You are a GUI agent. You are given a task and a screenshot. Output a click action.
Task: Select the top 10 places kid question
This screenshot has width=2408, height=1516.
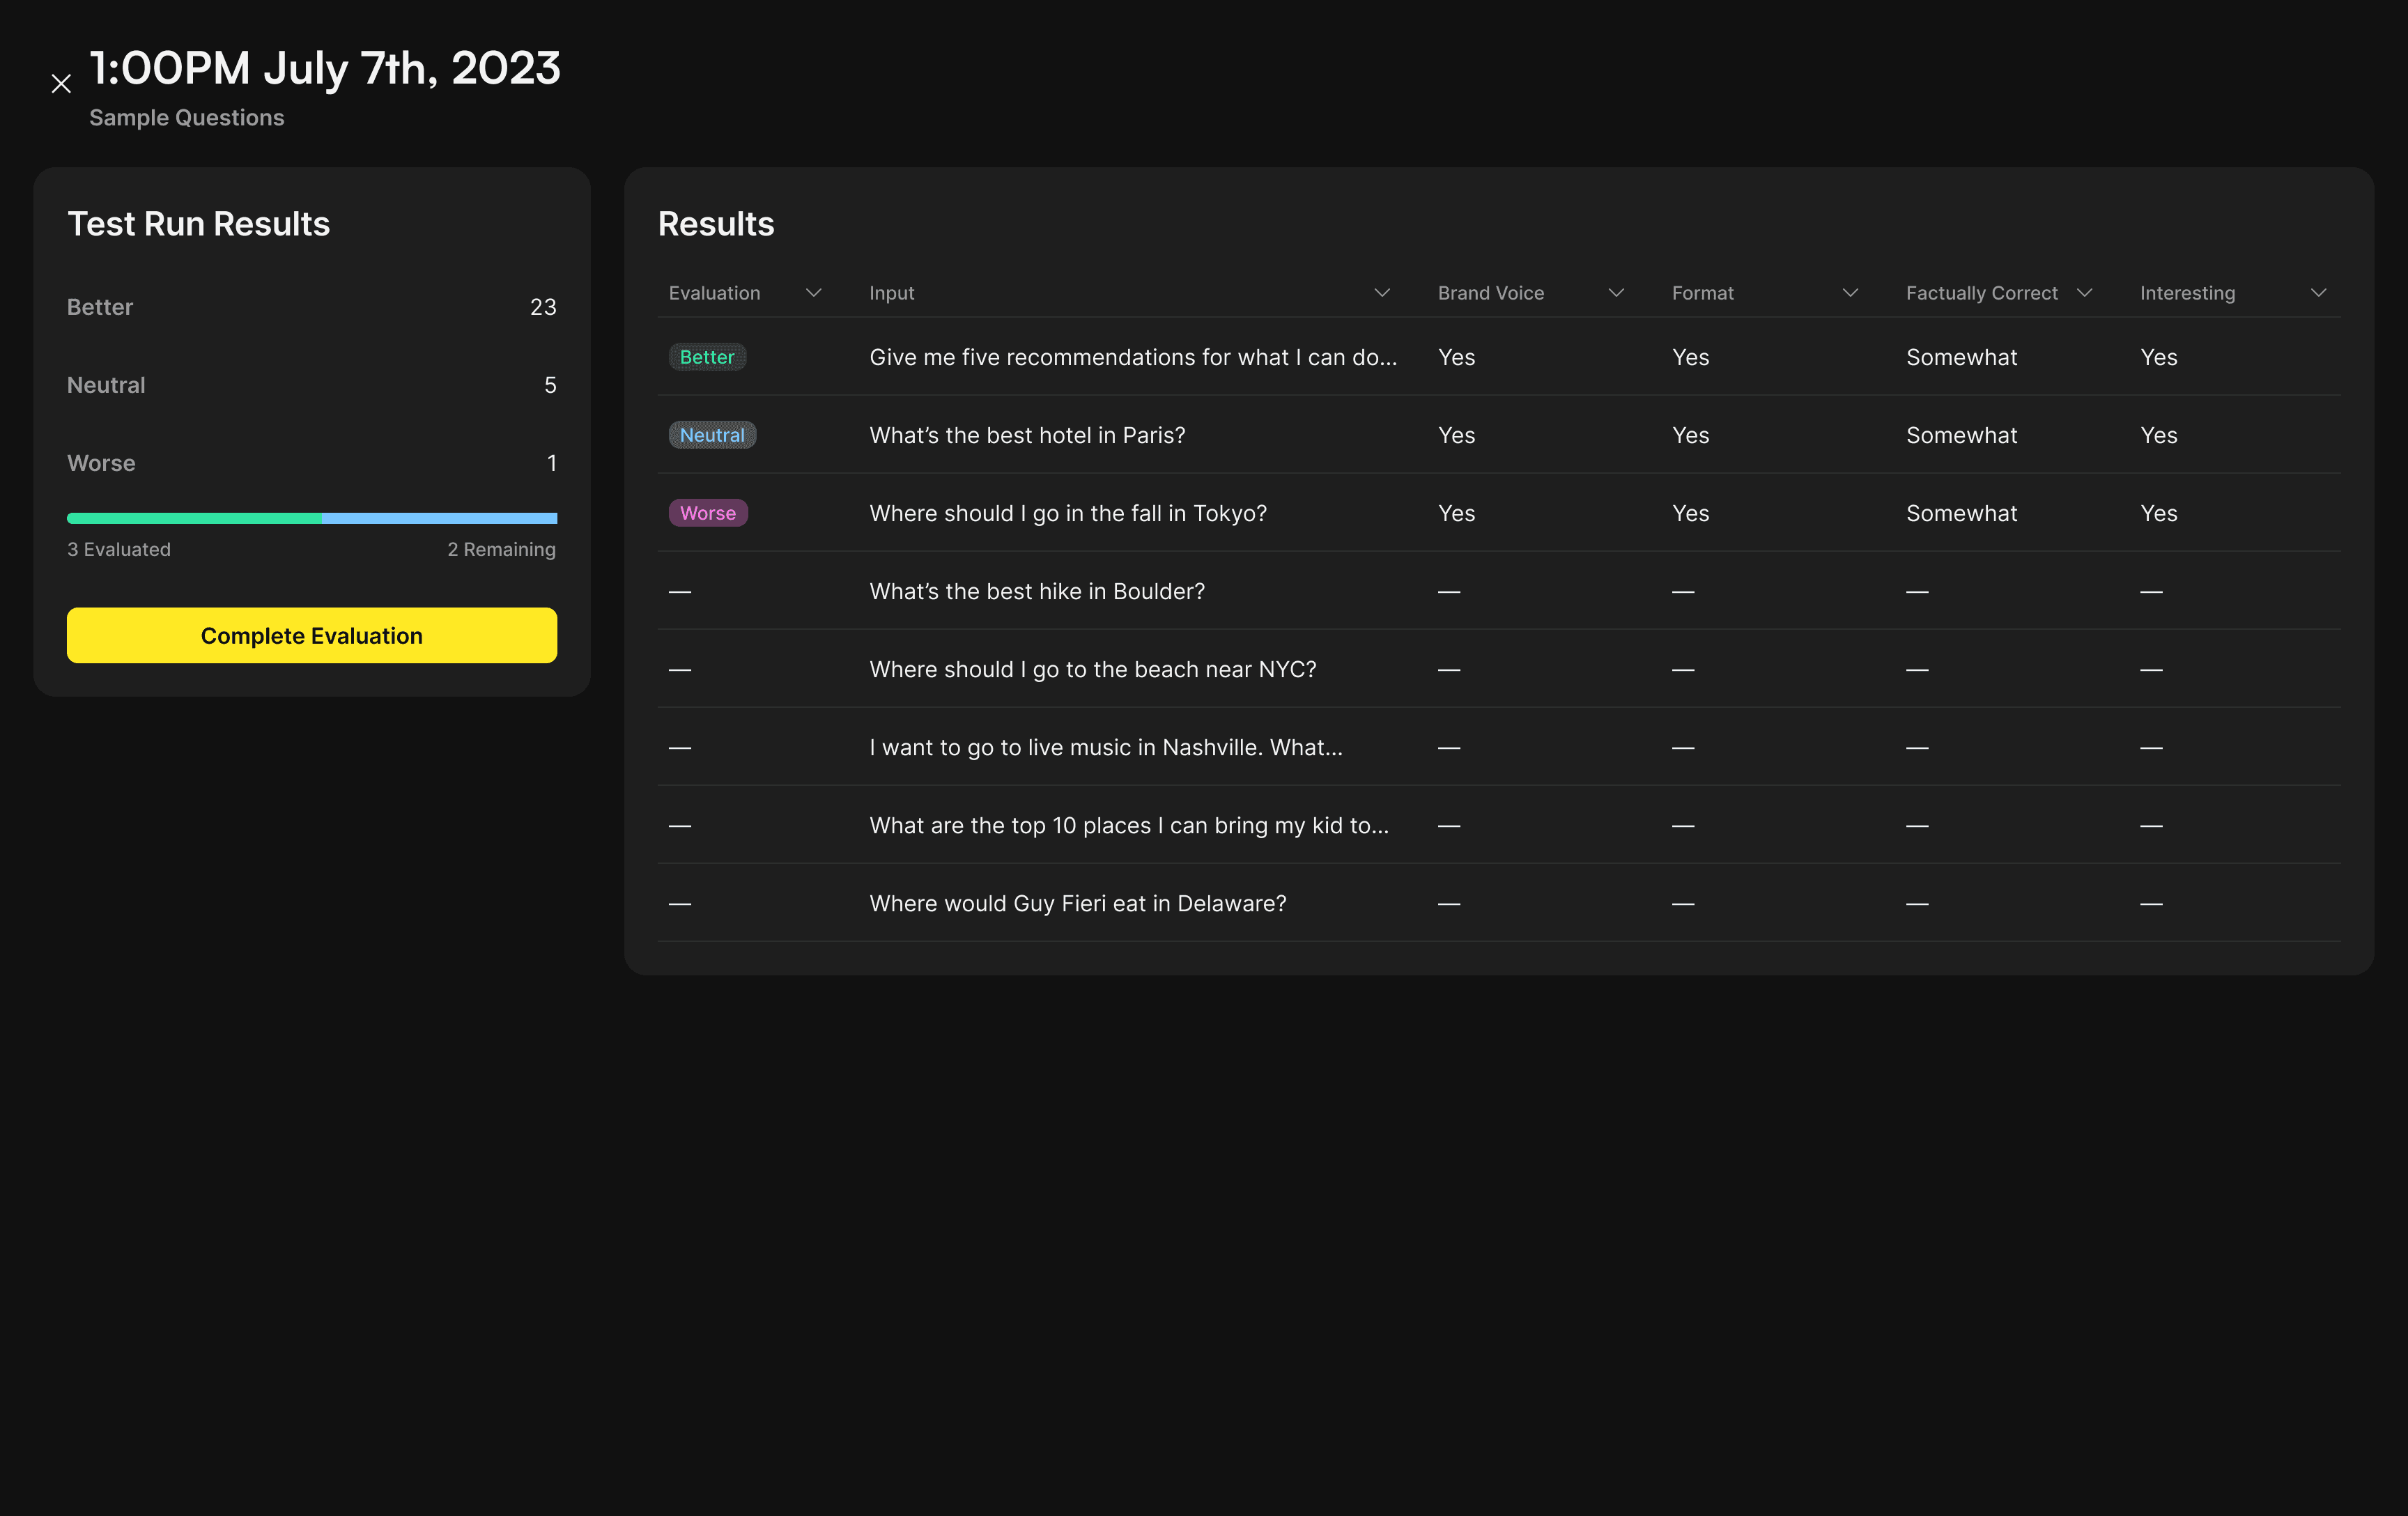coord(1128,825)
